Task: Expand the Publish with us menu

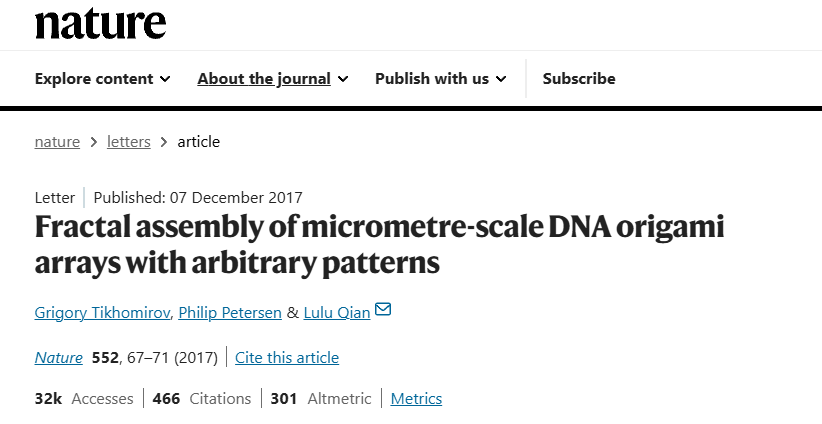Action: [440, 79]
